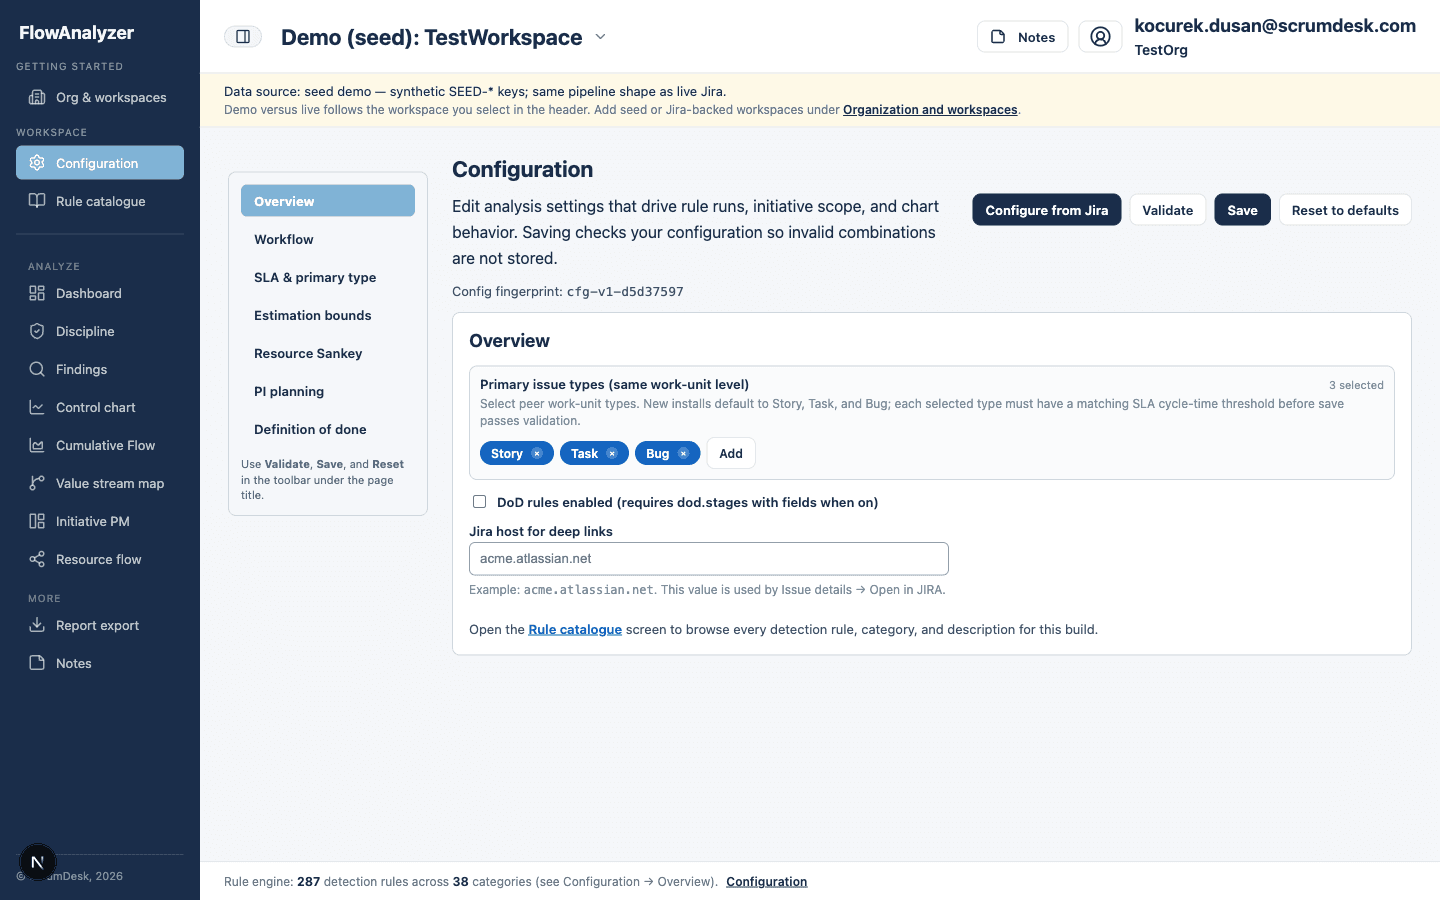Click the config fingerprint cfg-v1-d5d37597
Screen dimensions: 1440x900
[x=625, y=292]
